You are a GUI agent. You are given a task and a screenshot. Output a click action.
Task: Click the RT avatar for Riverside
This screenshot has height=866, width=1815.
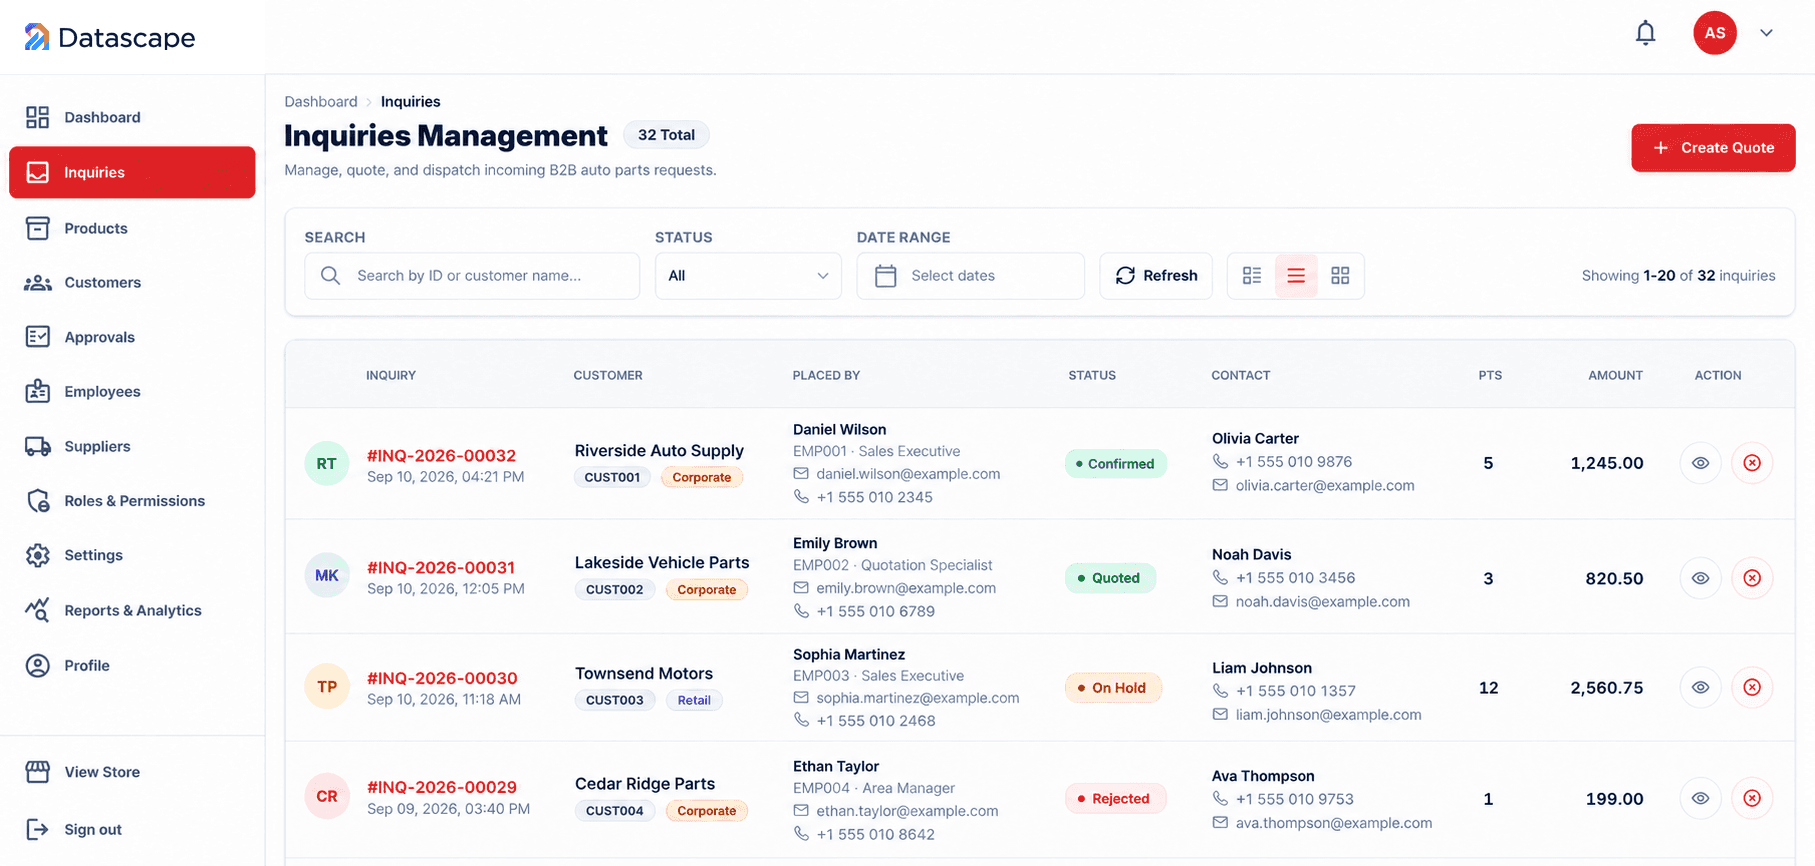coord(327,464)
